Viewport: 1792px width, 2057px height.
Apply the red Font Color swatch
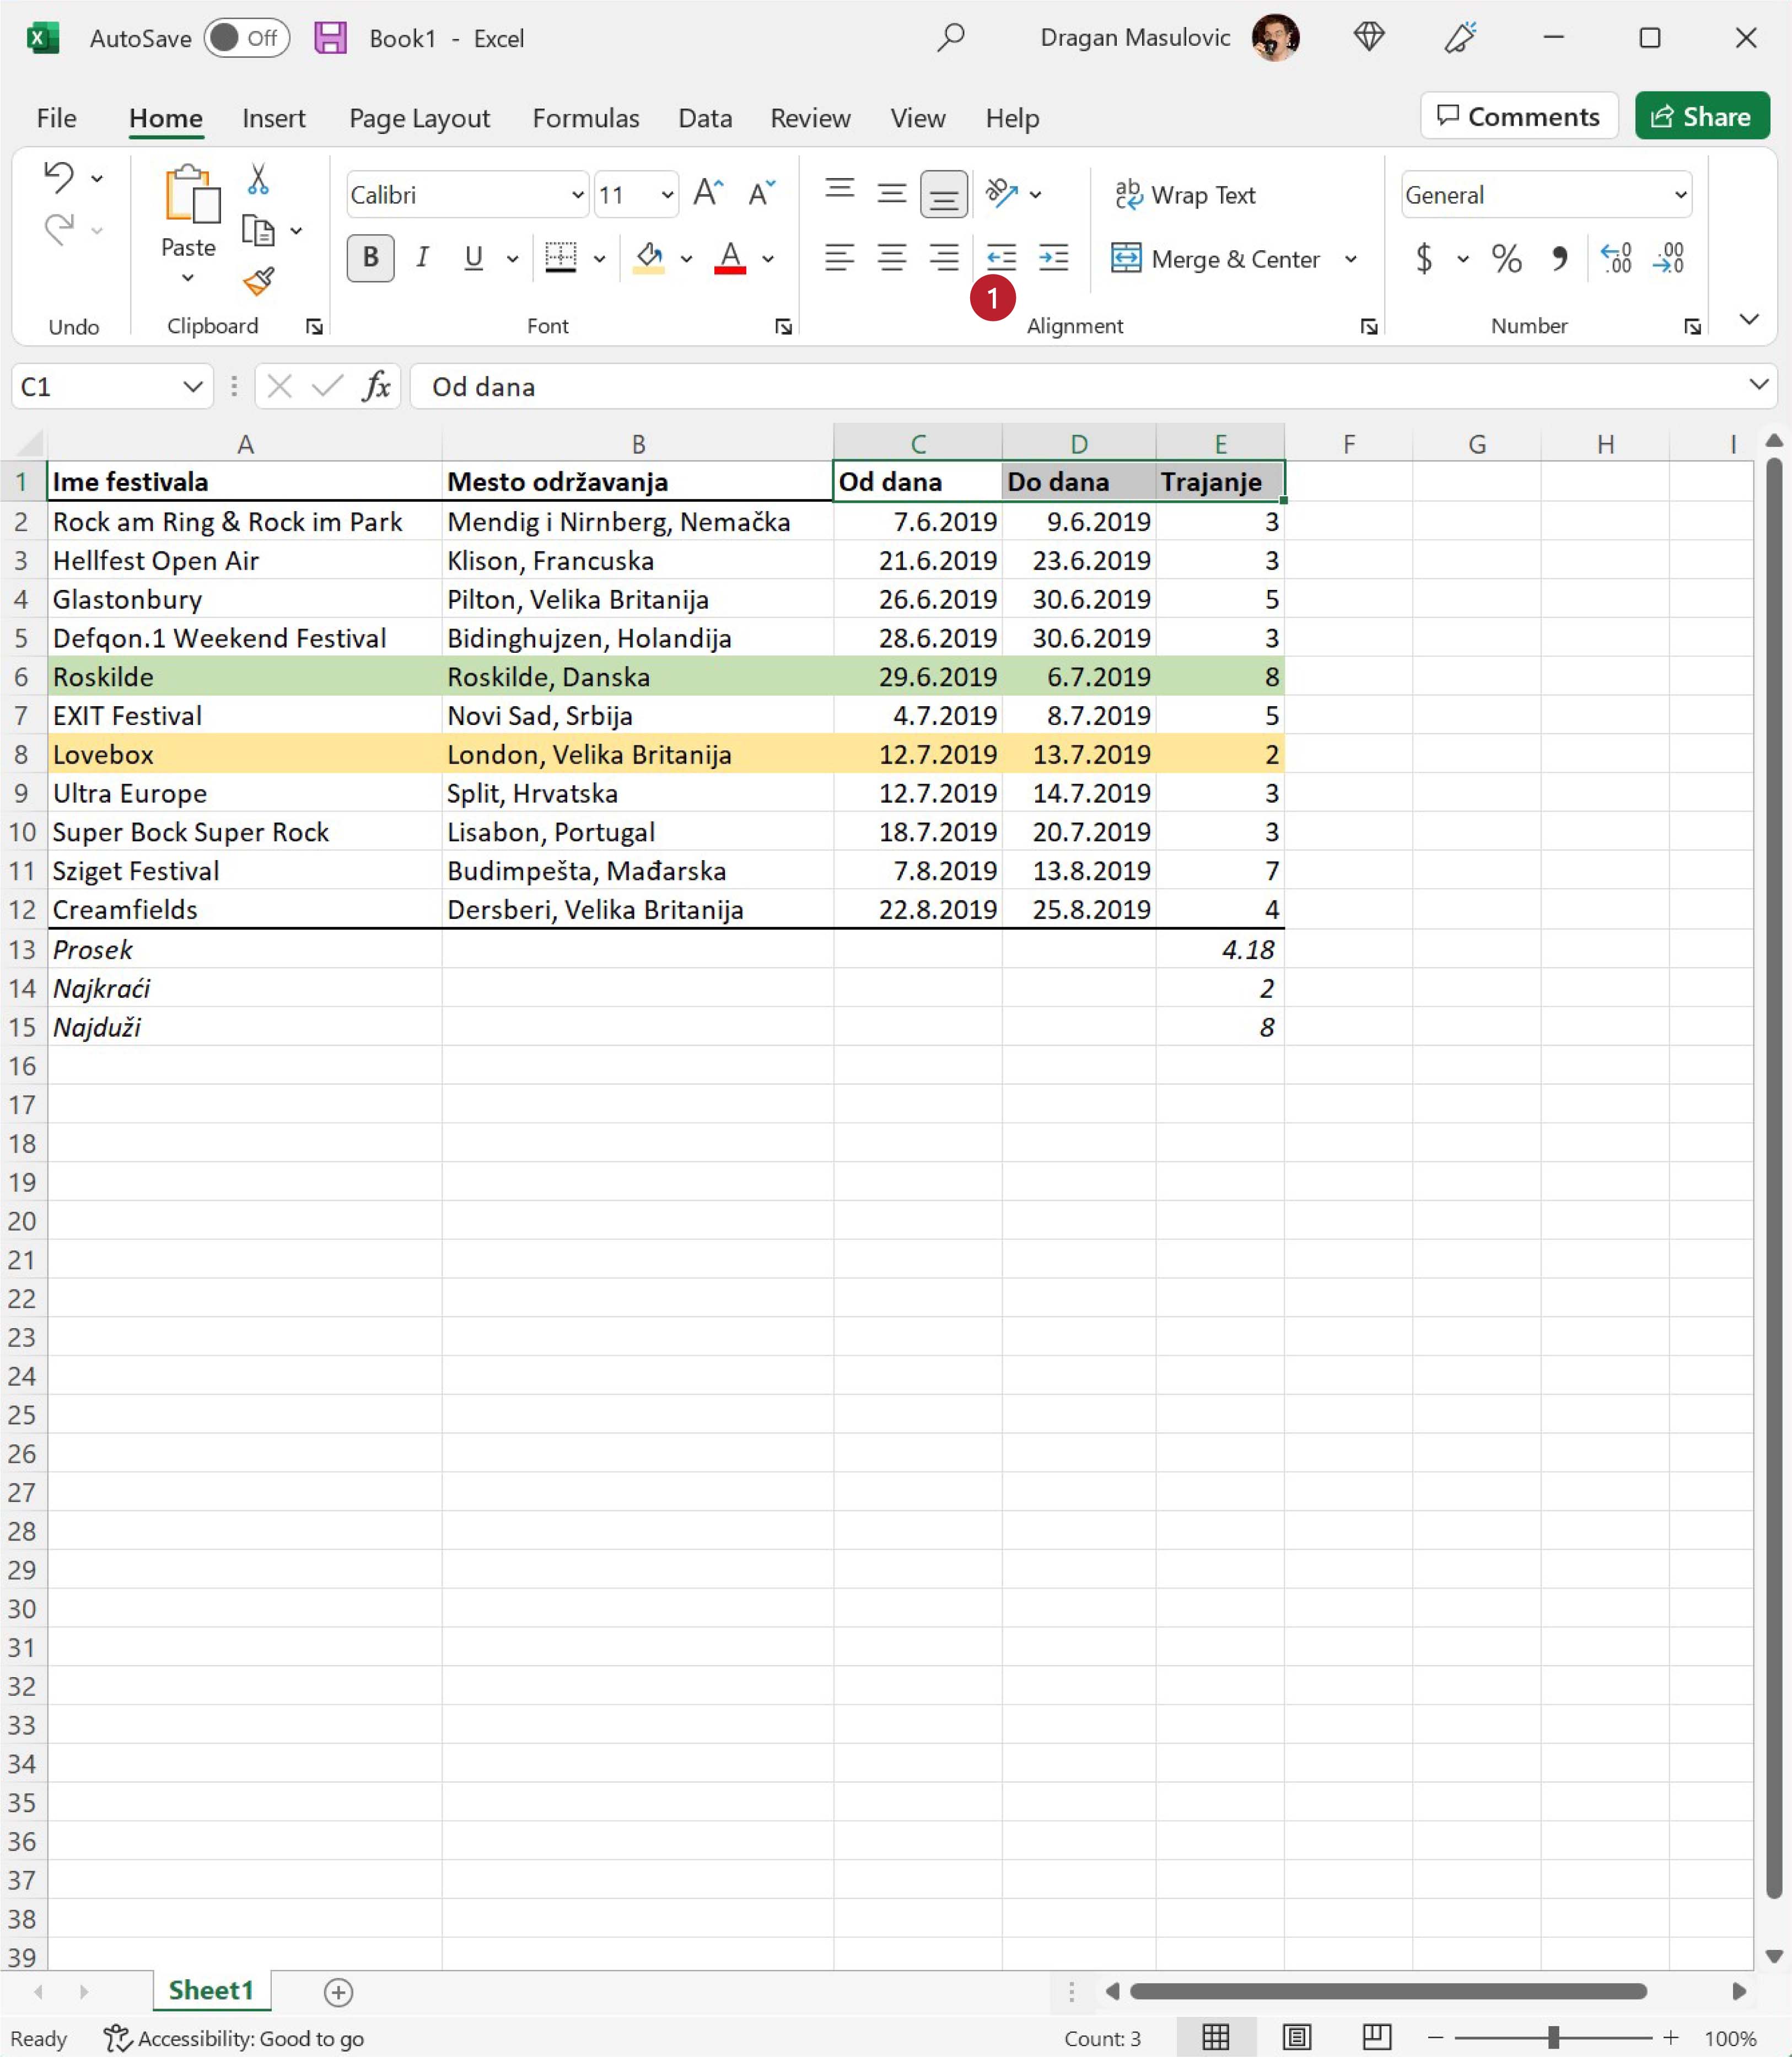click(x=730, y=258)
